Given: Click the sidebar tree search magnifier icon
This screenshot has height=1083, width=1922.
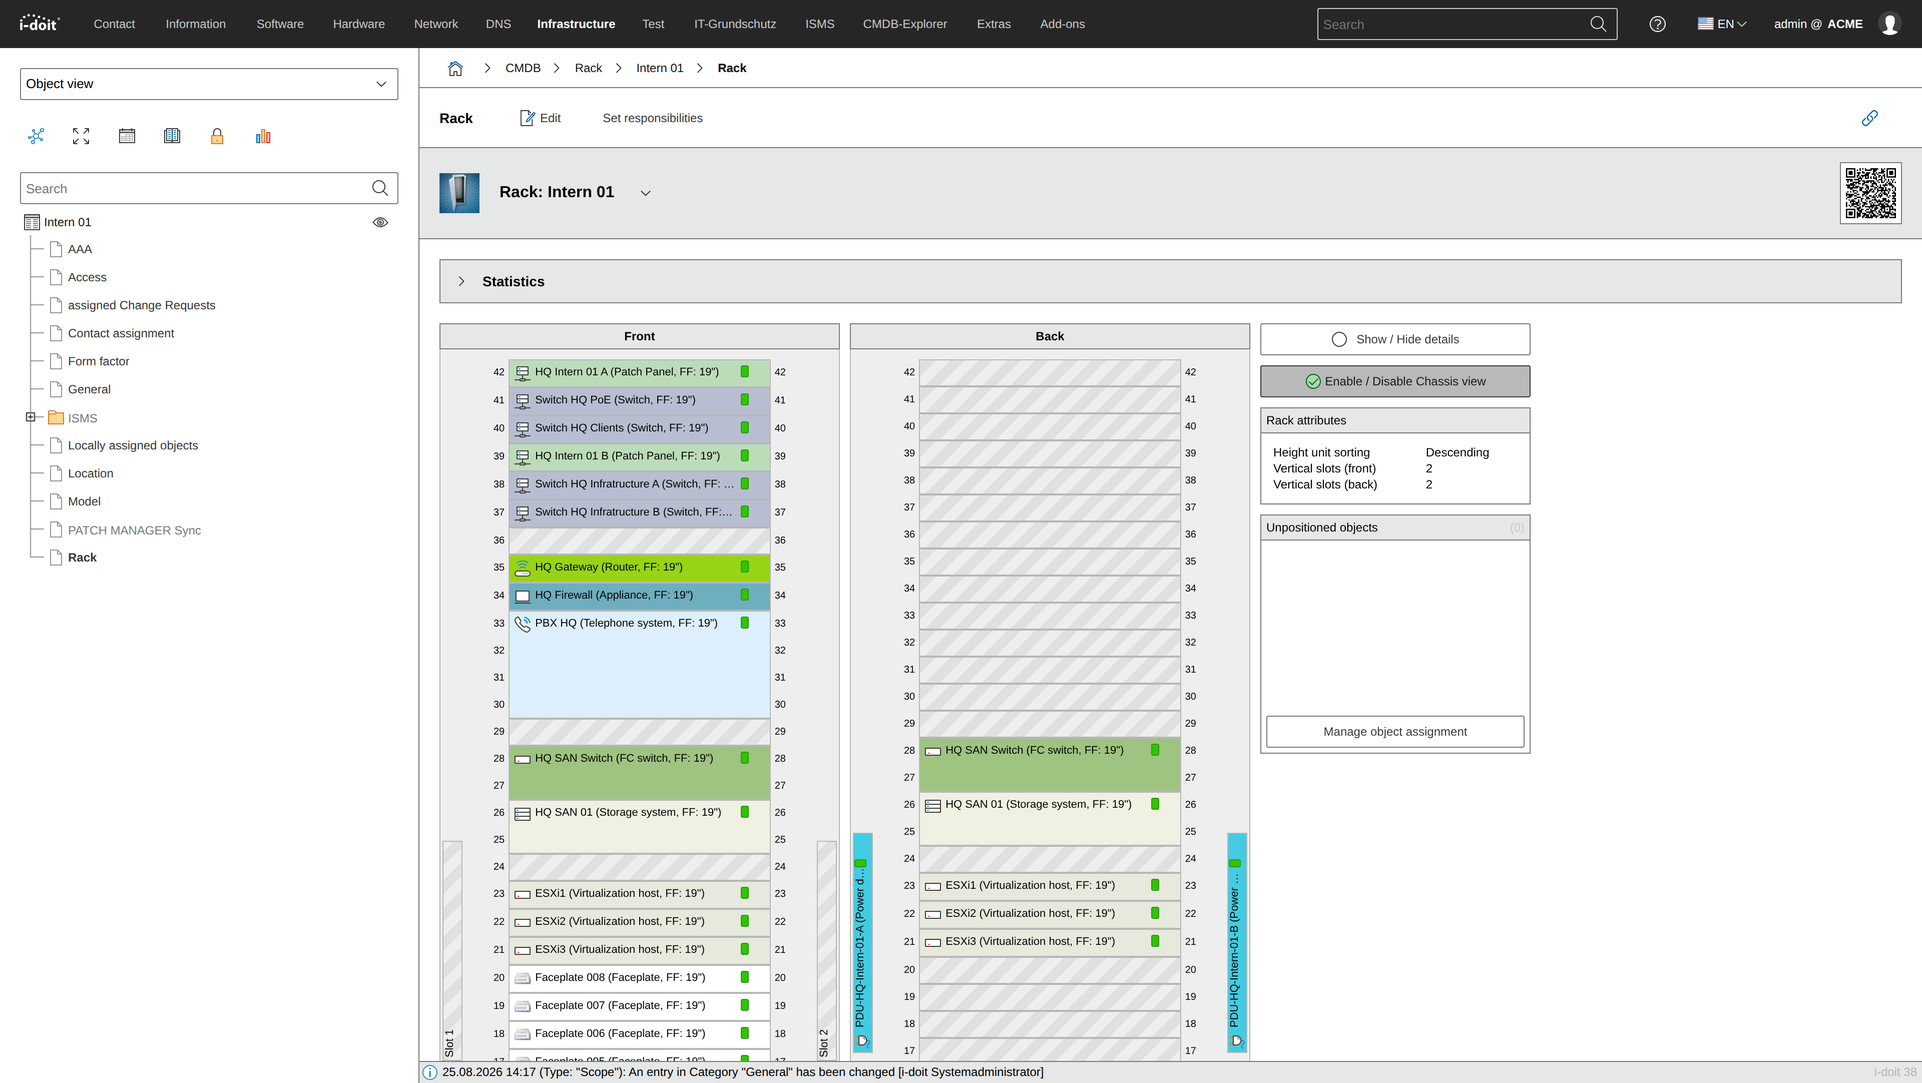Looking at the screenshot, I should click(380, 188).
